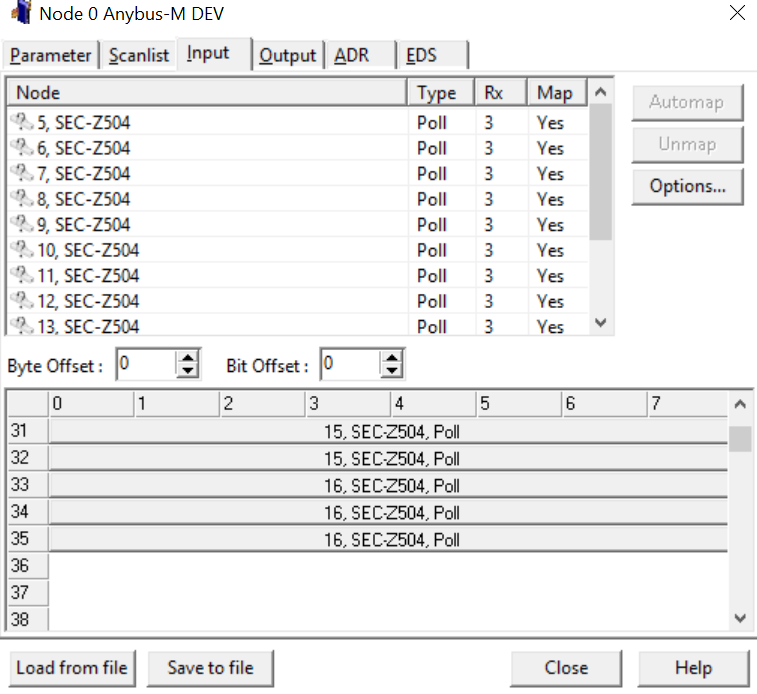Click the device icon for node 6, SEC-Z504
The image size is (757, 694).
coord(22,147)
